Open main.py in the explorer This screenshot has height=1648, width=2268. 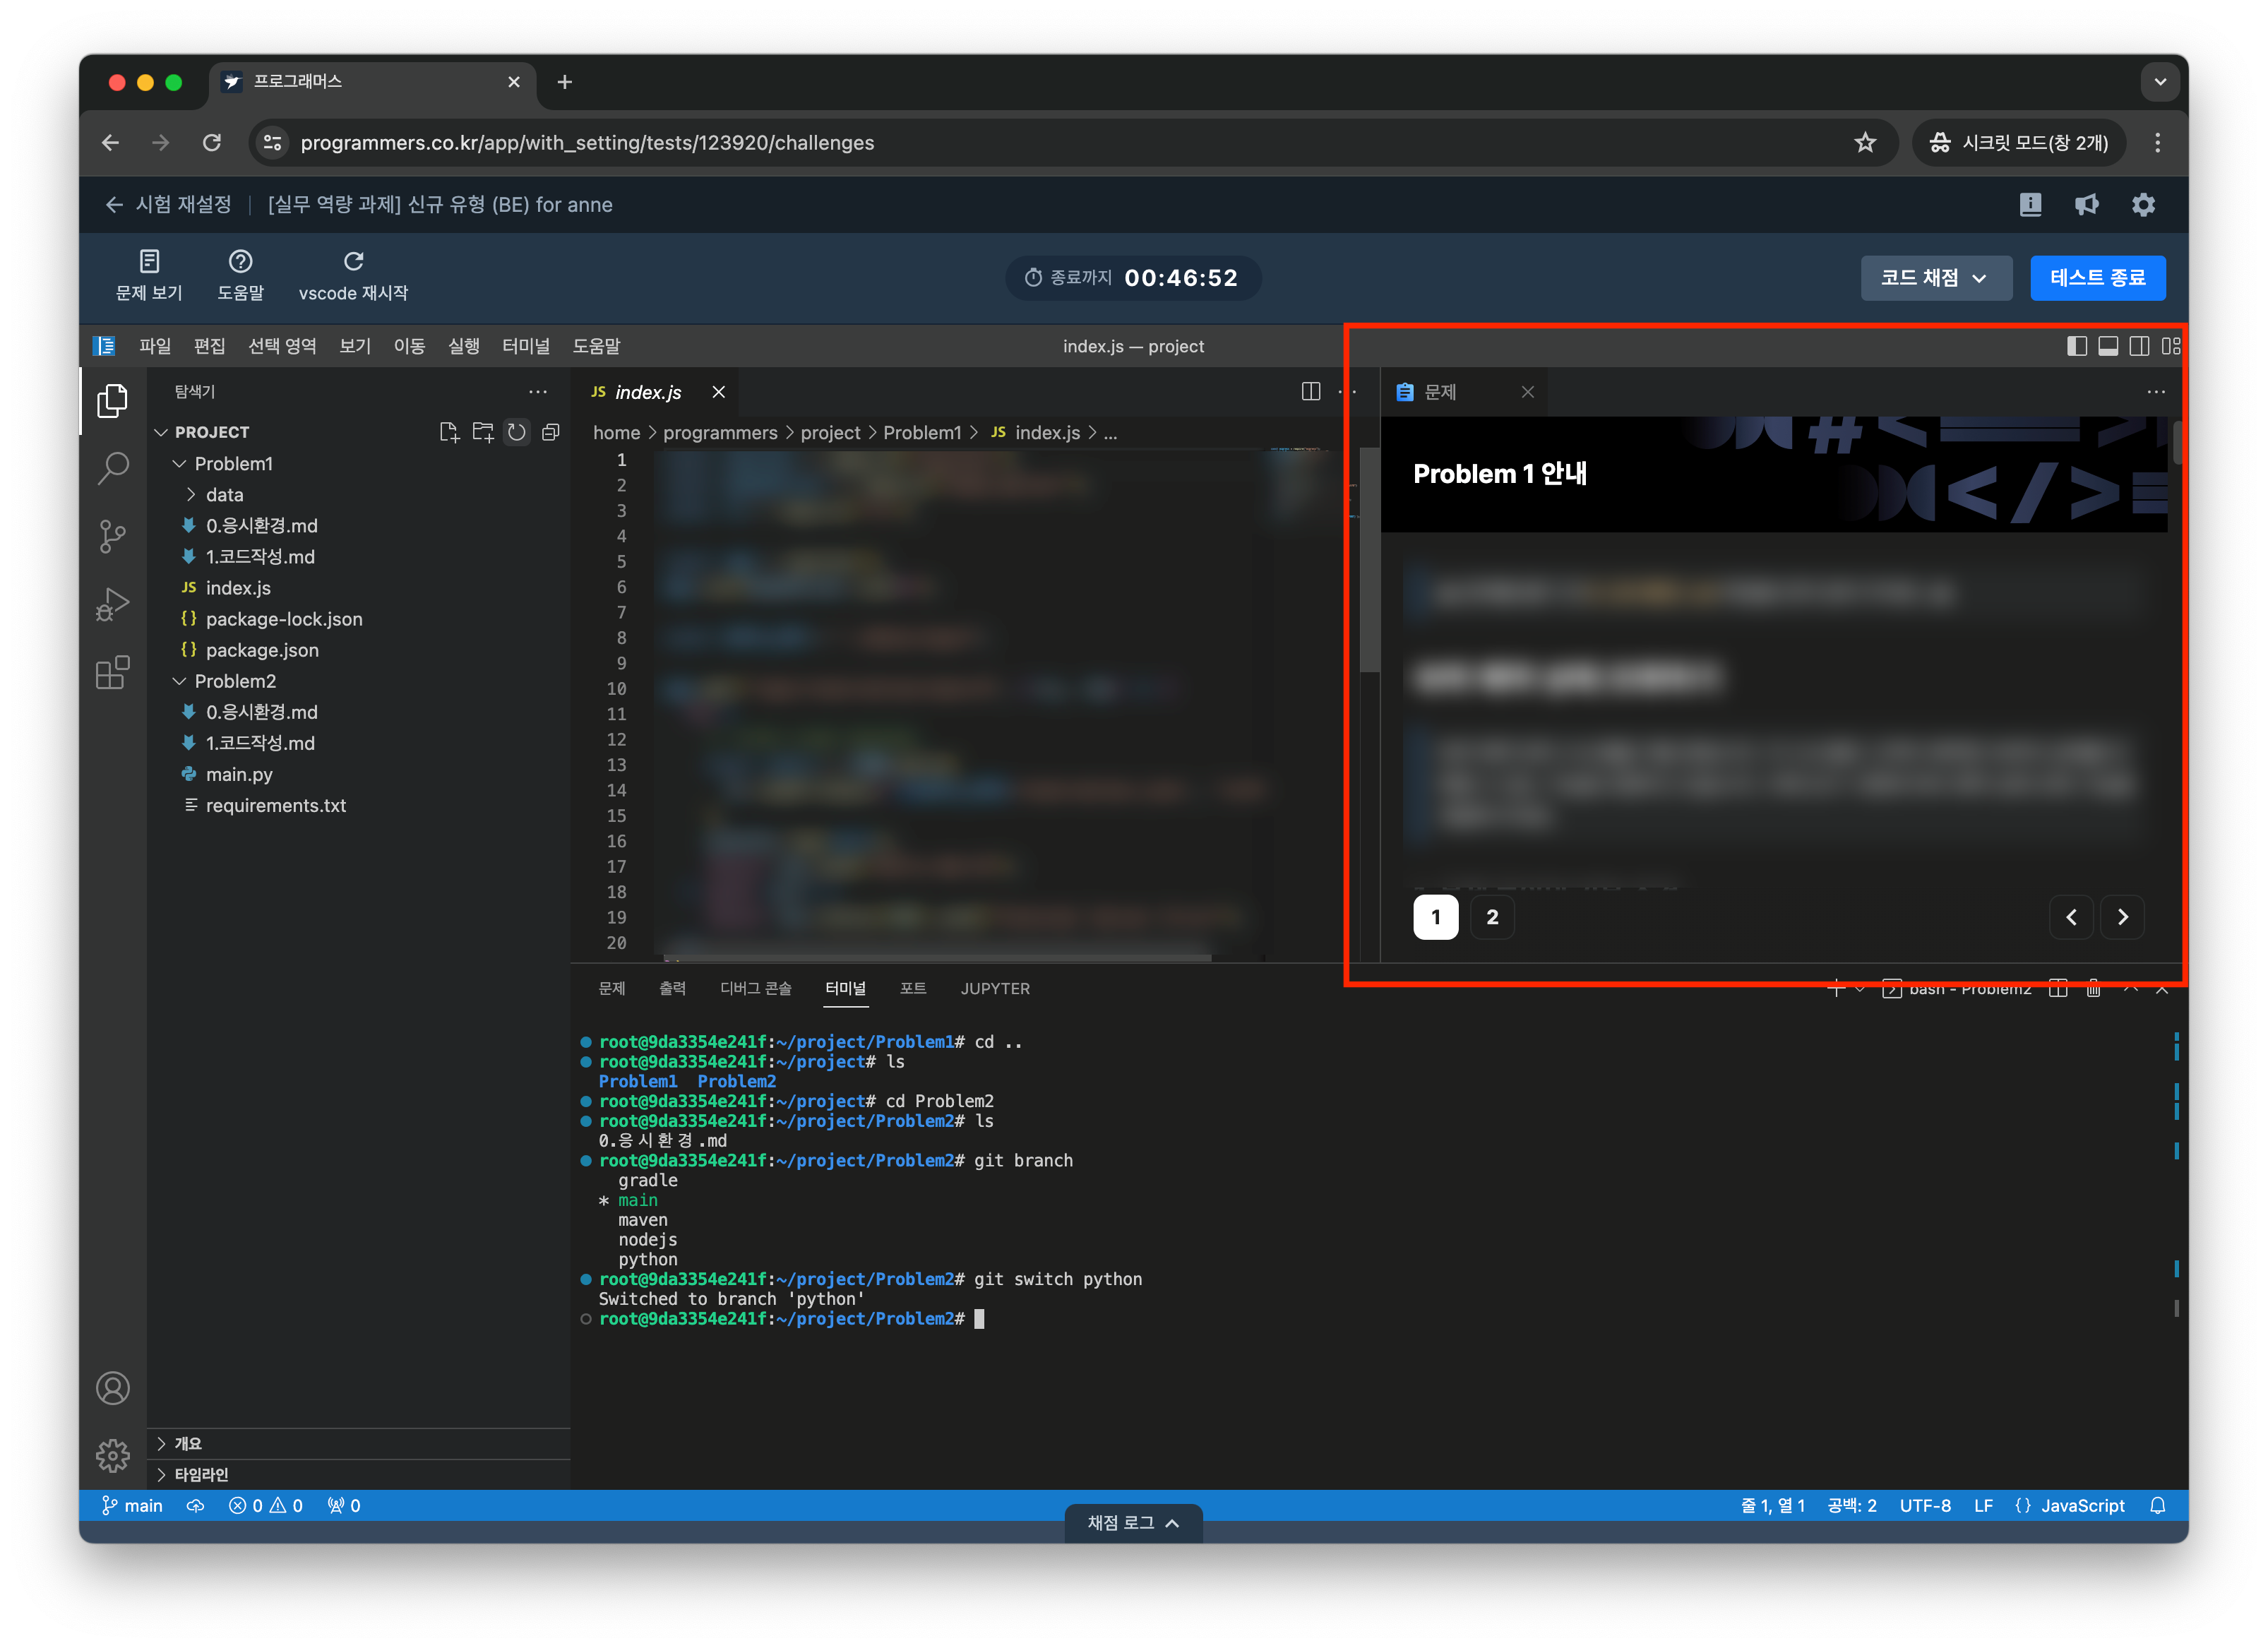coord(239,775)
